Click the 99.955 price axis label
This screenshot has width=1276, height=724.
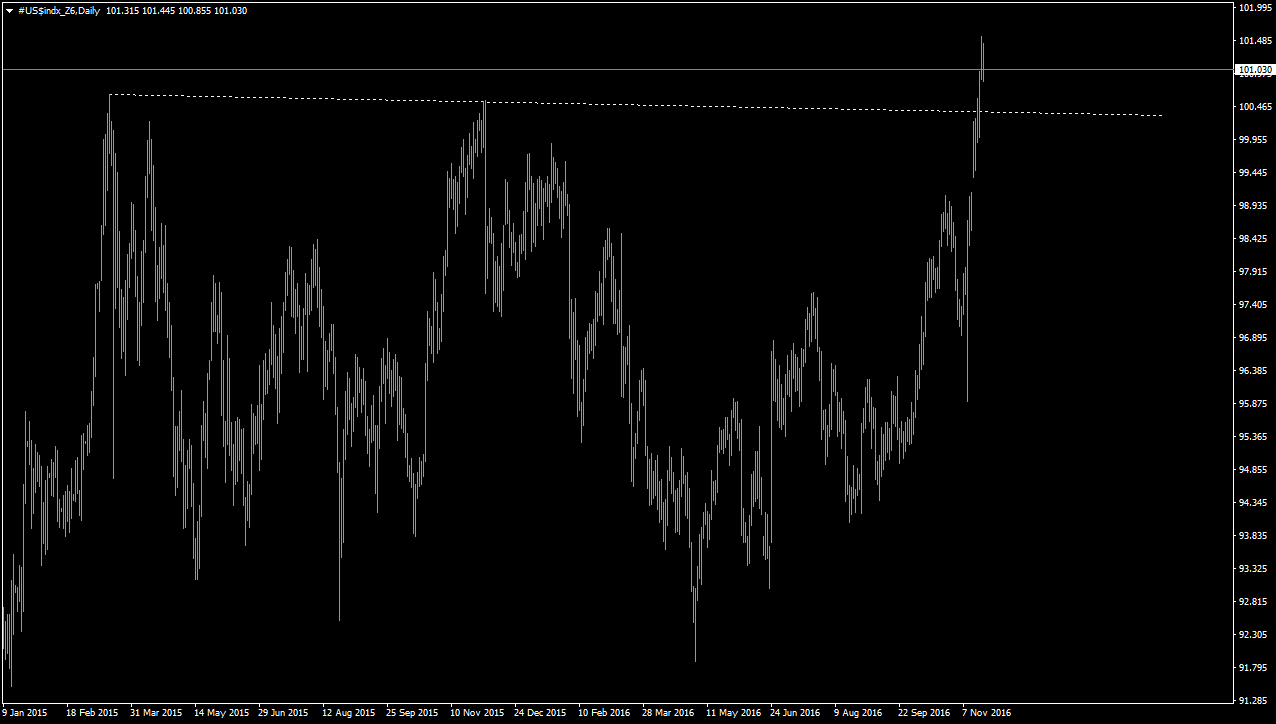(x=1255, y=140)
